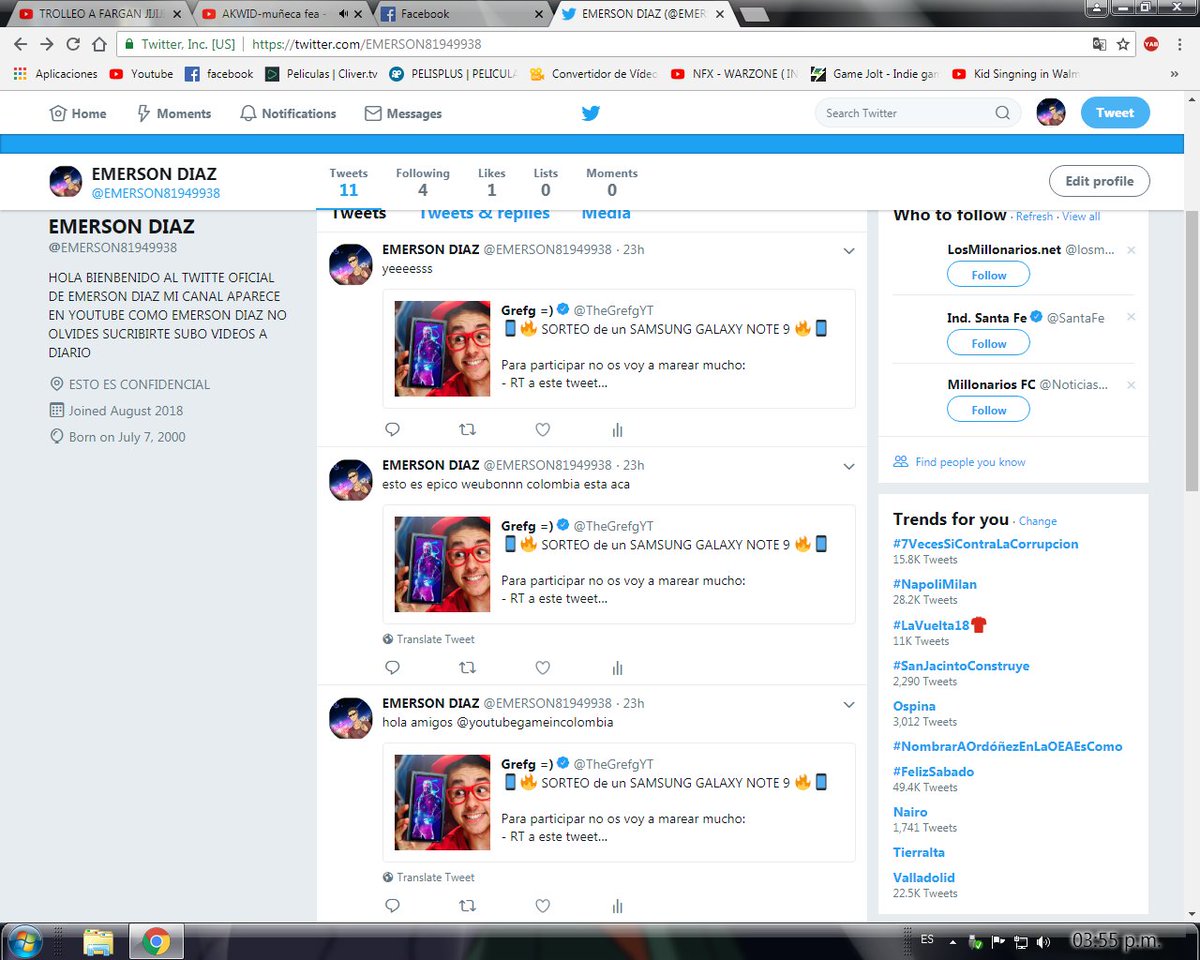The image size is (1200, 960).
Task: Click the blue Tweet button
Action: click(1115, 113)
